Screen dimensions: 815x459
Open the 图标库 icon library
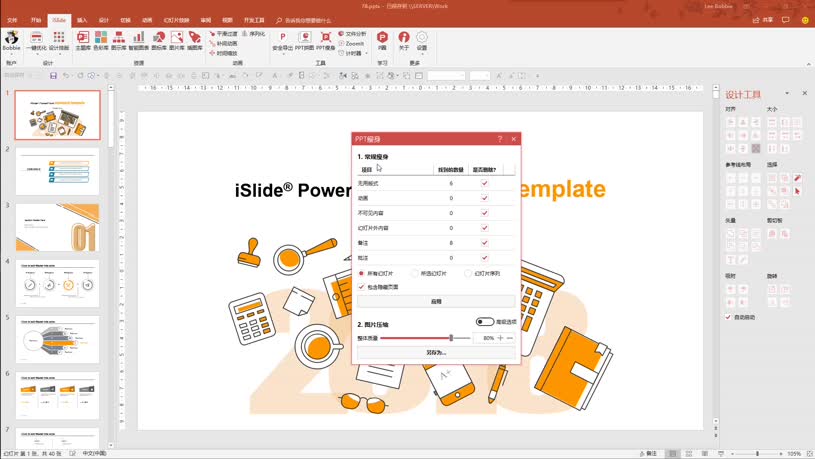[x=159, y=41]
